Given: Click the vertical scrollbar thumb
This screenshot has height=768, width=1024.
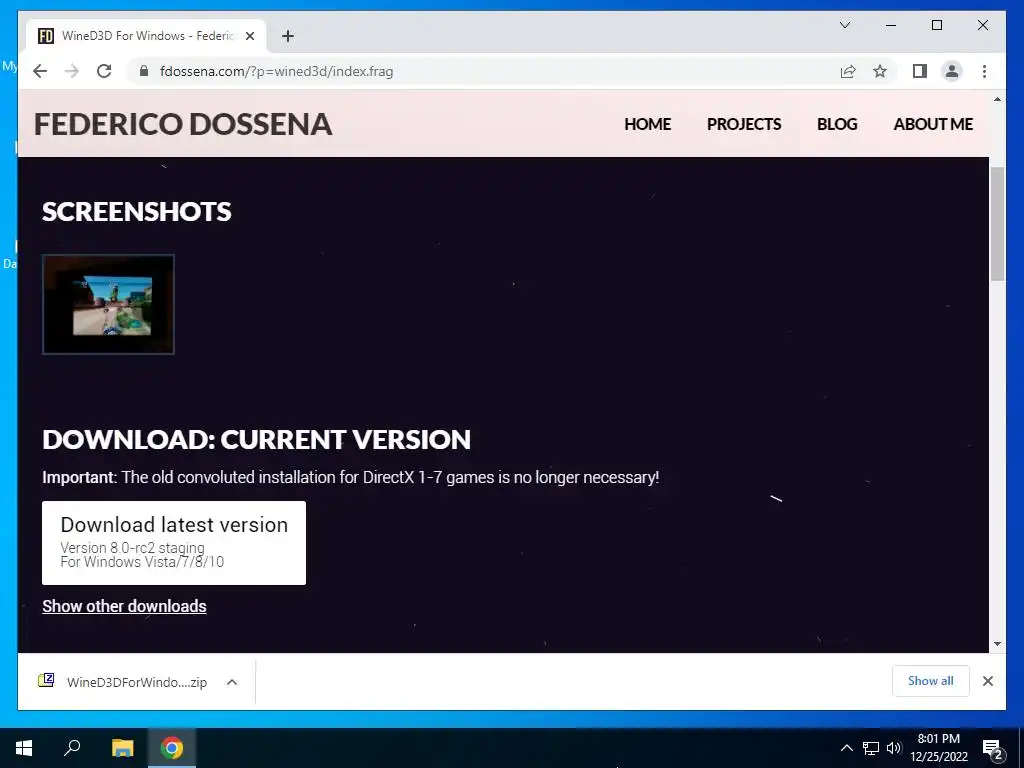Looking at the screenshot, I should (x=997, y=224).
